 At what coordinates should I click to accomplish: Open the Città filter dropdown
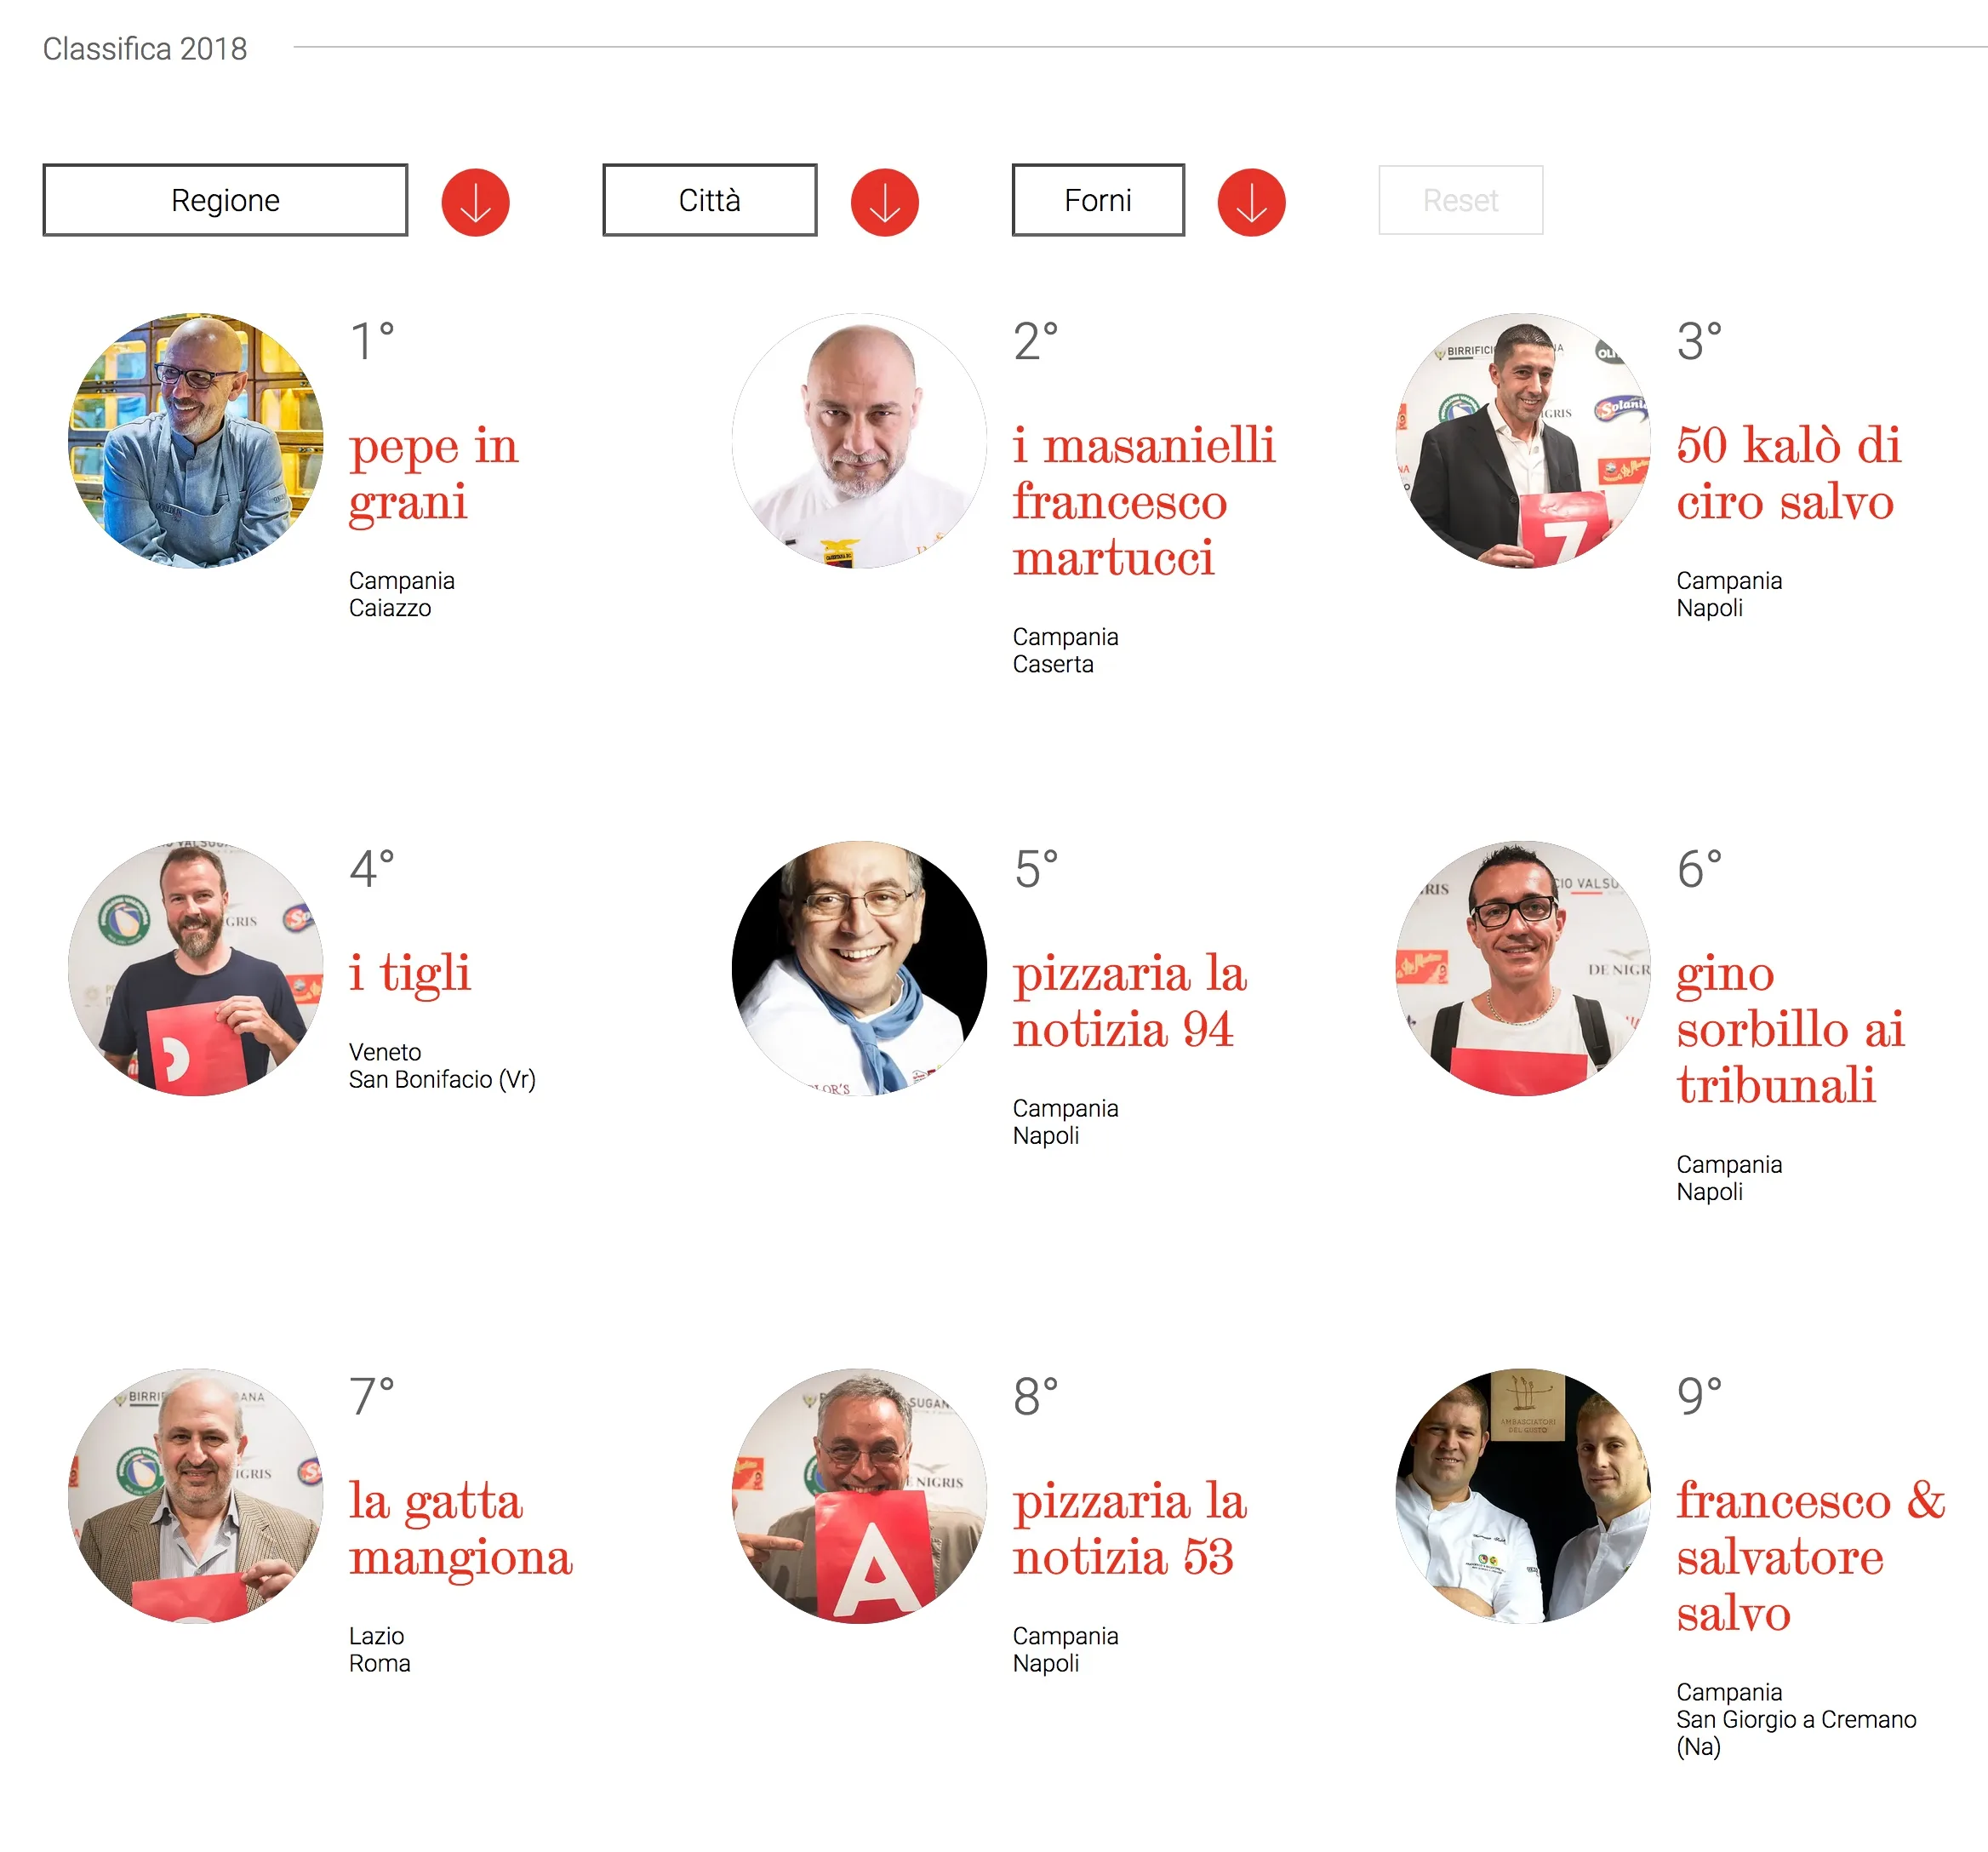tap(709, 200)
